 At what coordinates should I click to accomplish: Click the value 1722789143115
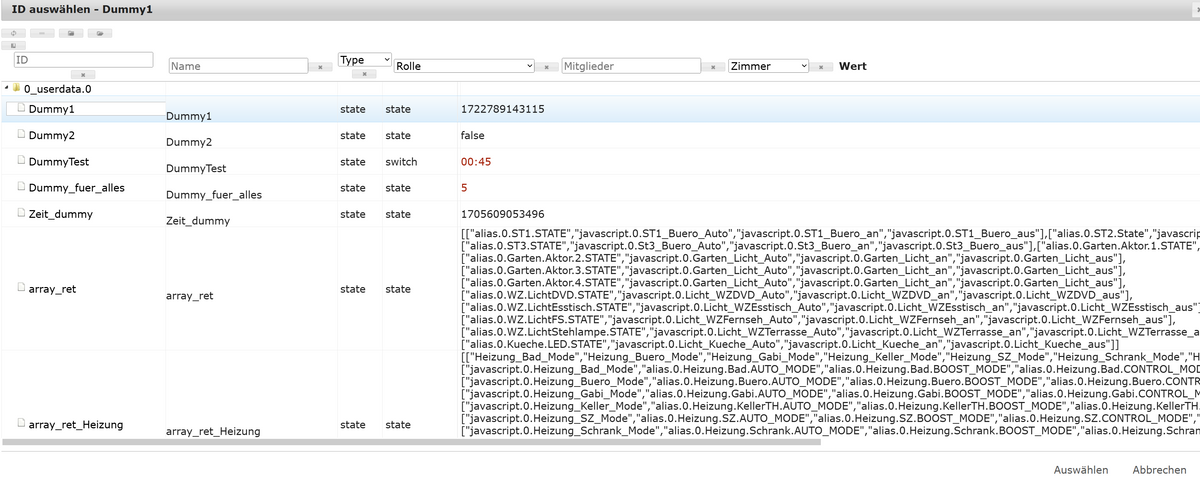pyautogui.click(x=502, y=109)
